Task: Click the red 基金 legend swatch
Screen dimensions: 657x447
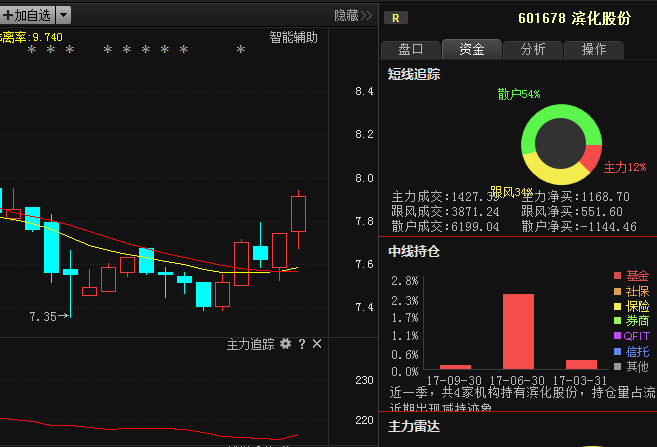Action: coord(617,276)
